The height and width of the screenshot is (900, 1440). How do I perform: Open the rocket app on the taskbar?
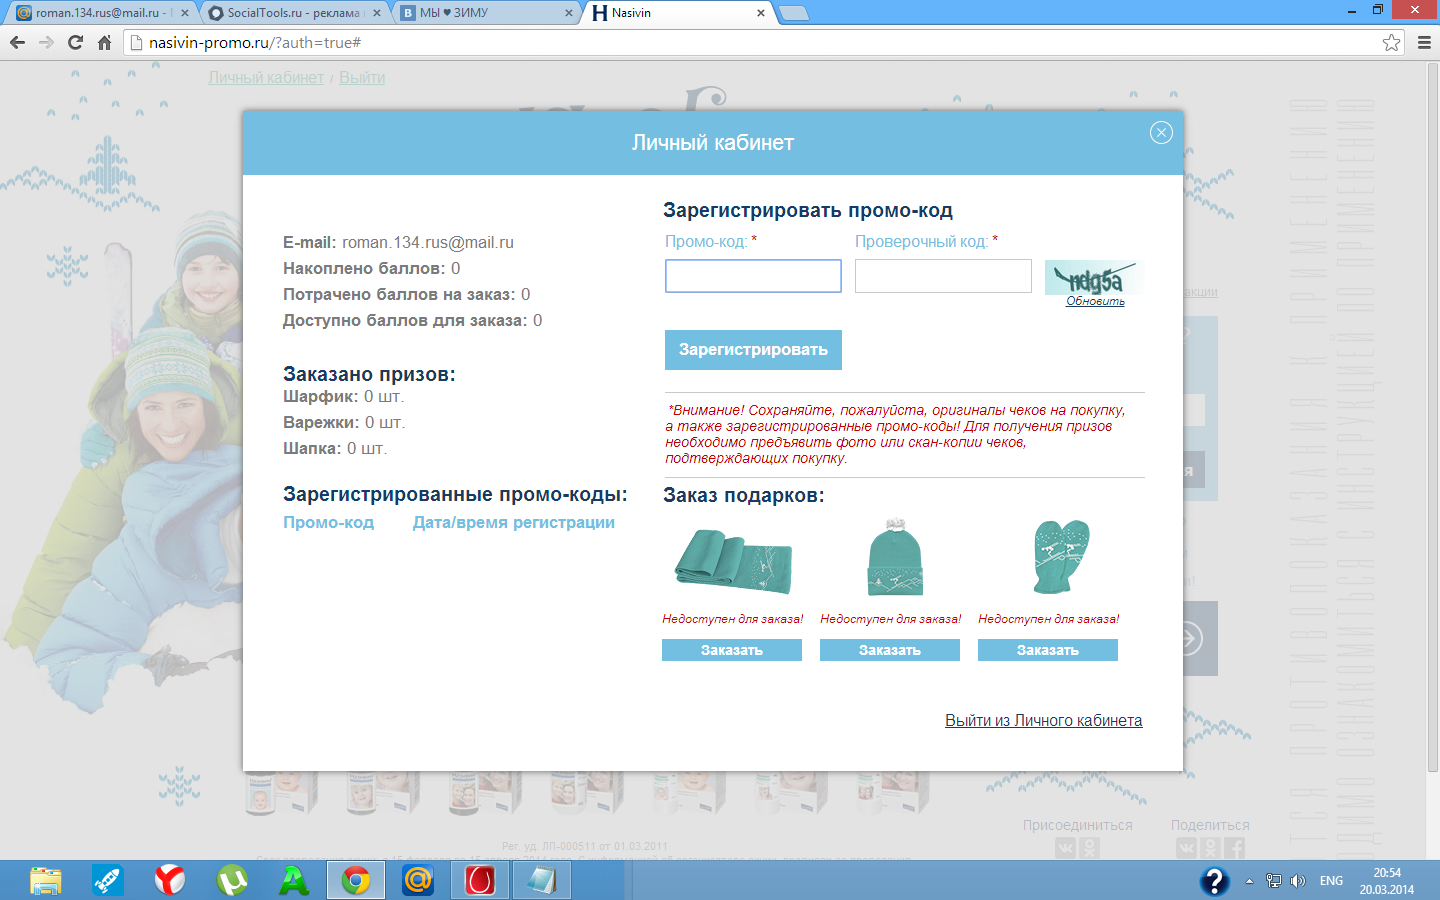[108, 881]
